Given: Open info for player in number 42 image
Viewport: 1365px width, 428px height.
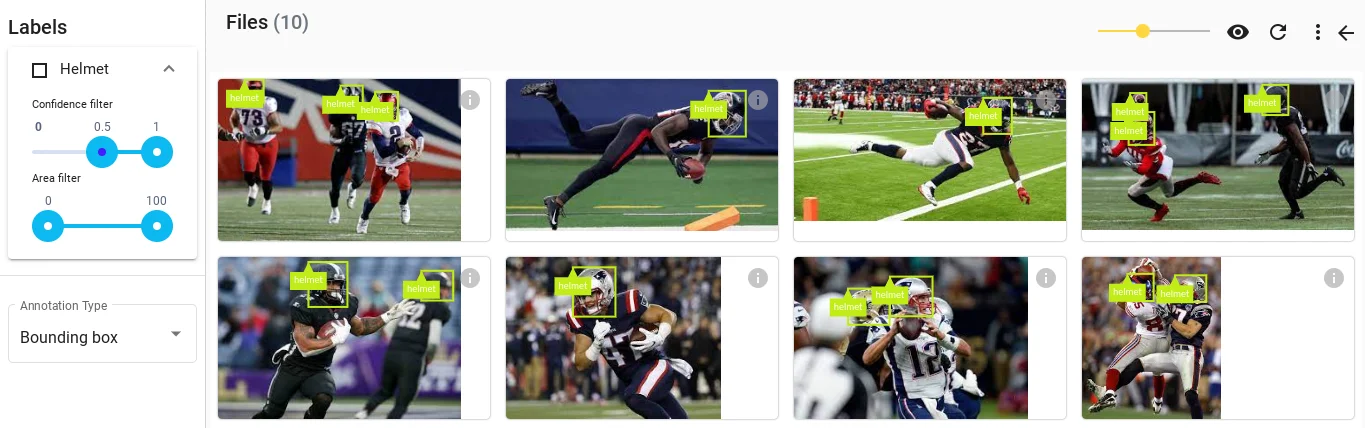Looking at the screenshot, I should (x=470, y=278).
